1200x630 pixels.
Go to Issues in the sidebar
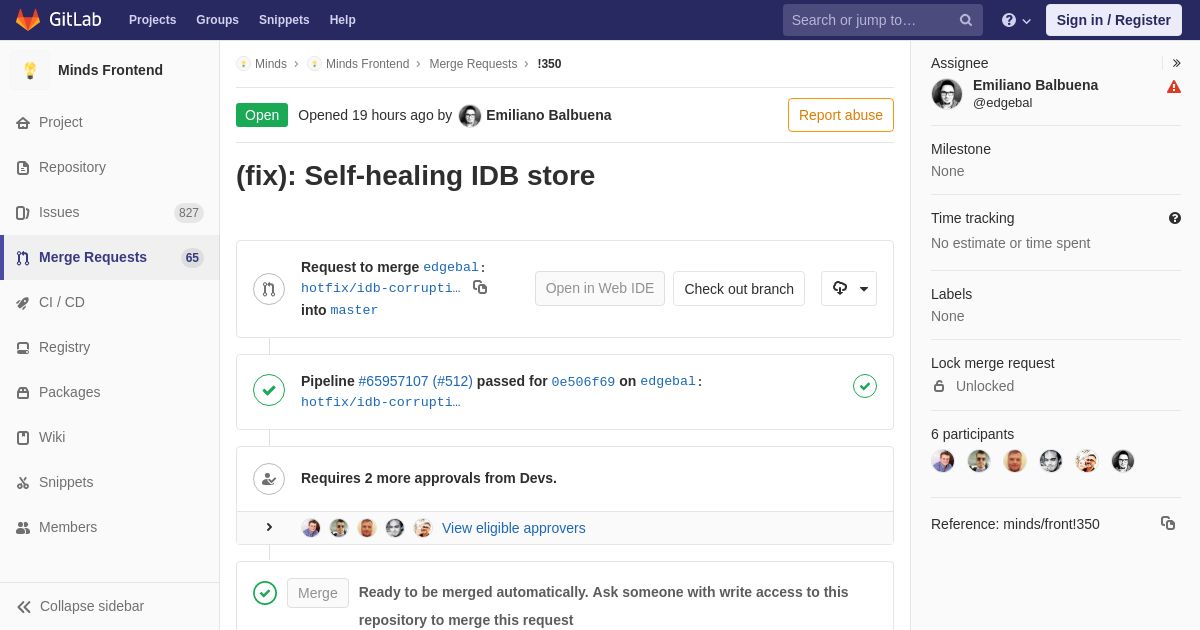click(x=59, y=212)
